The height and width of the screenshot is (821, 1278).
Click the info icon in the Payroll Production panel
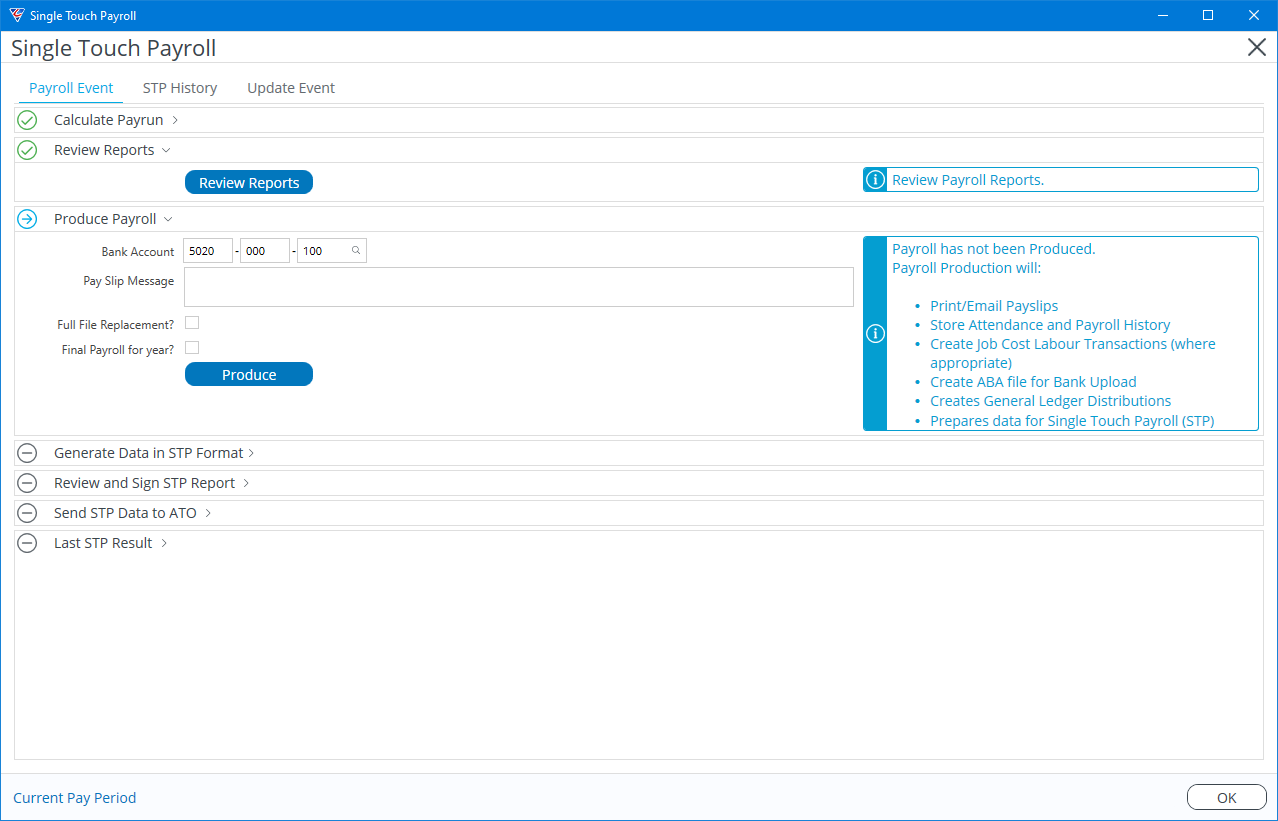tap(875, 334)
